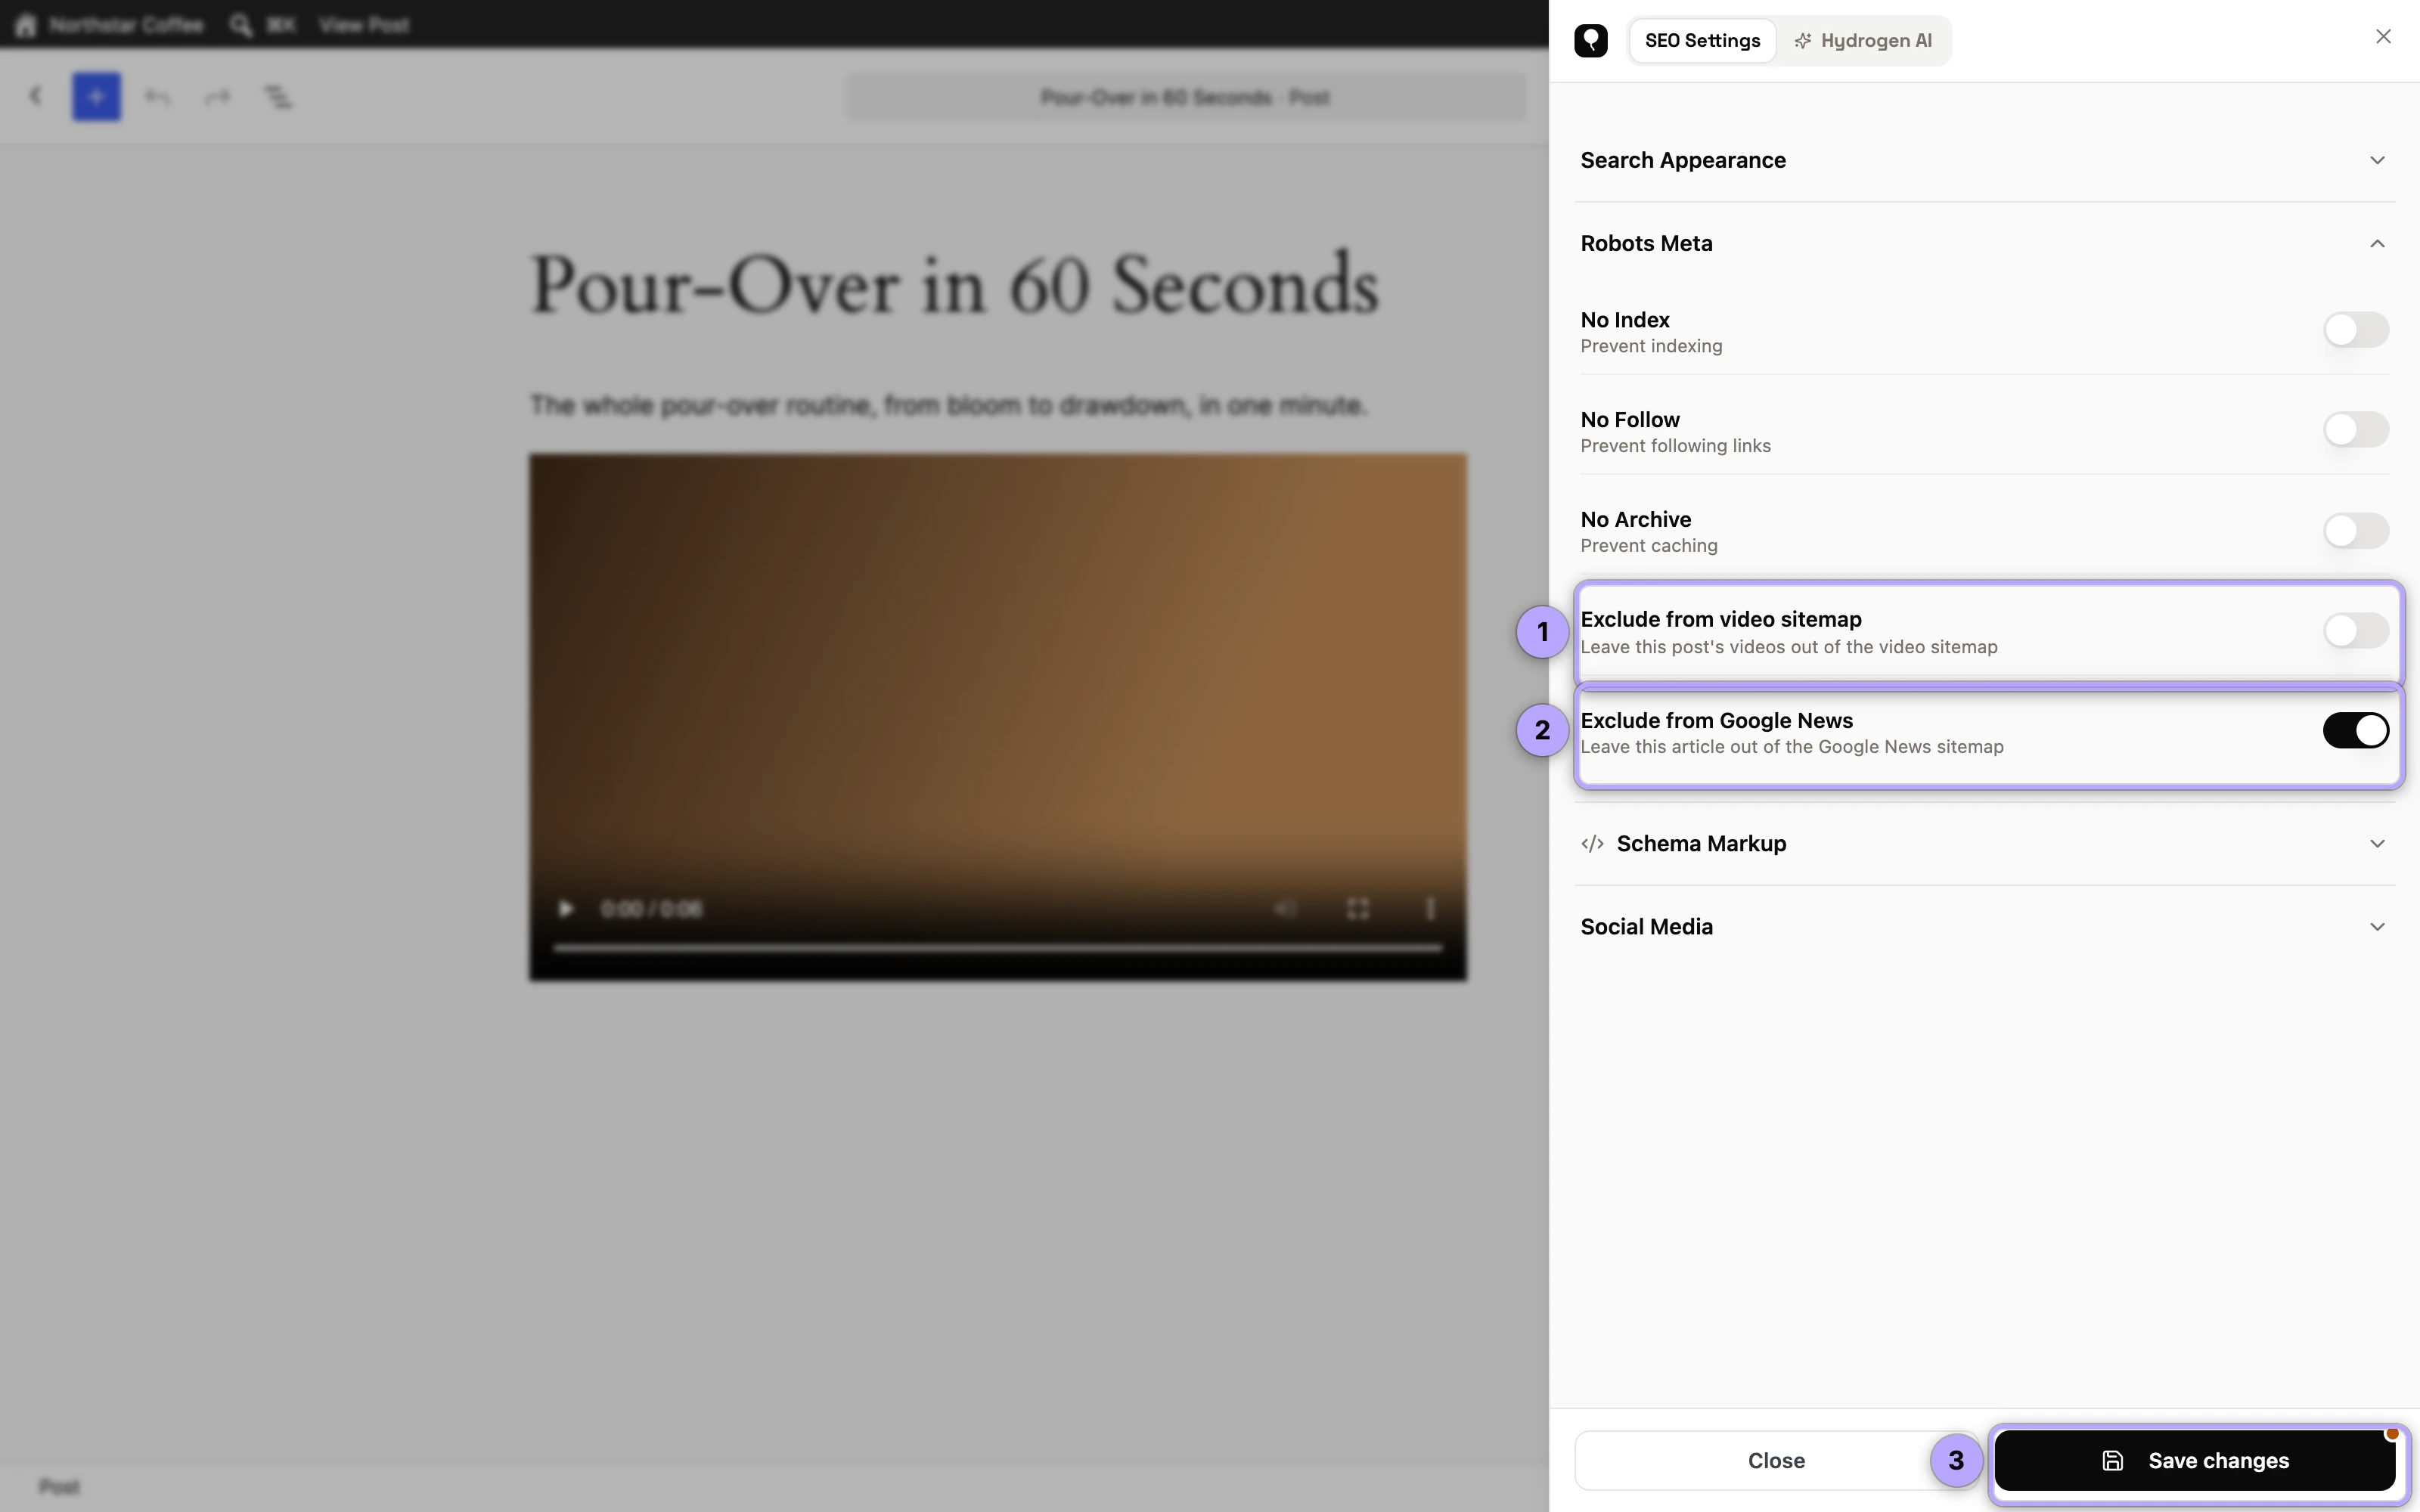Click the Prevent caching description
This screenshot has width=2420, height=1512.
point(1649,546)
